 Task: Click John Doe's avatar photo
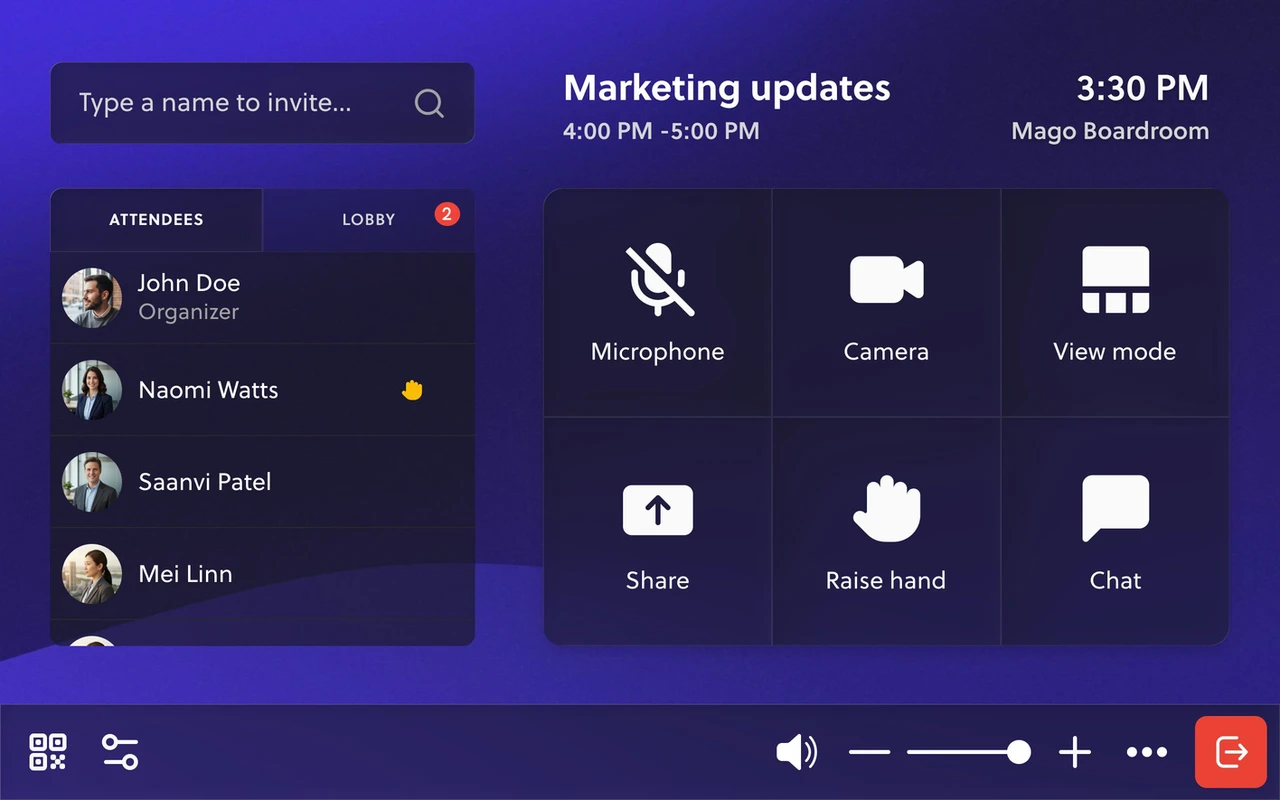[x=92, y=298]
